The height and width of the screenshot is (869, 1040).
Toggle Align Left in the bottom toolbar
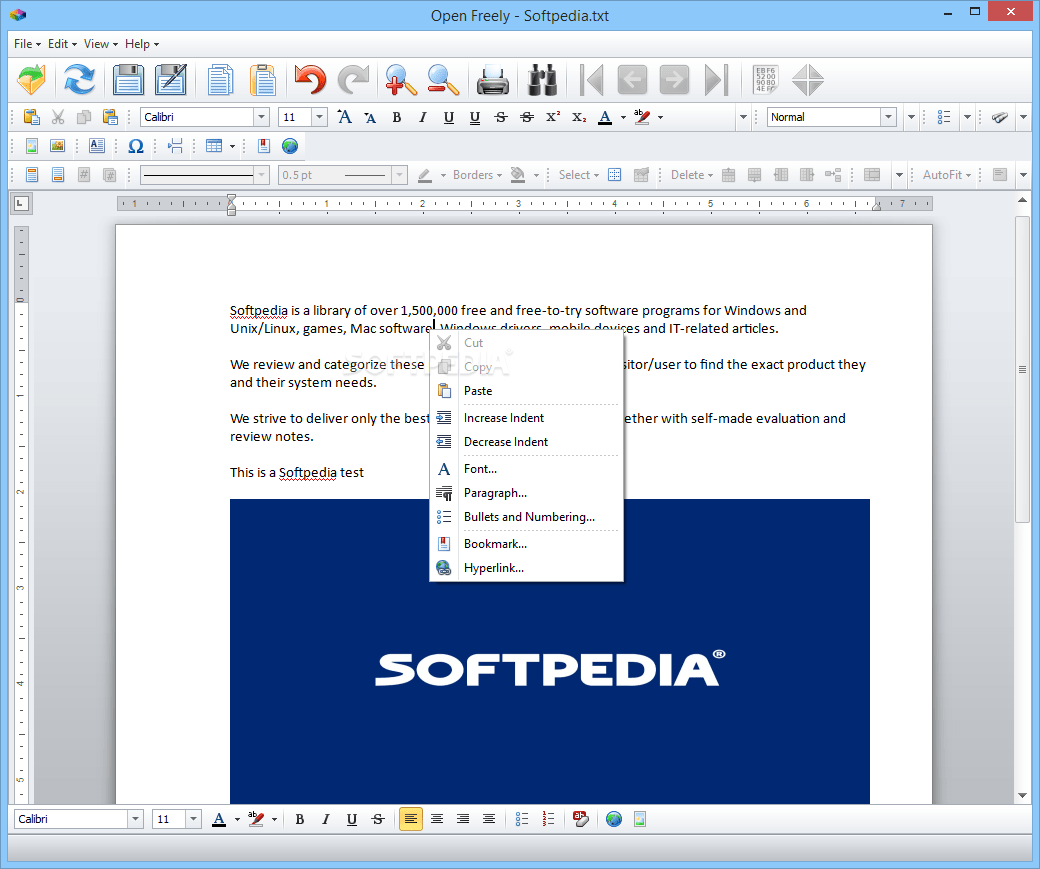(411, 819)
